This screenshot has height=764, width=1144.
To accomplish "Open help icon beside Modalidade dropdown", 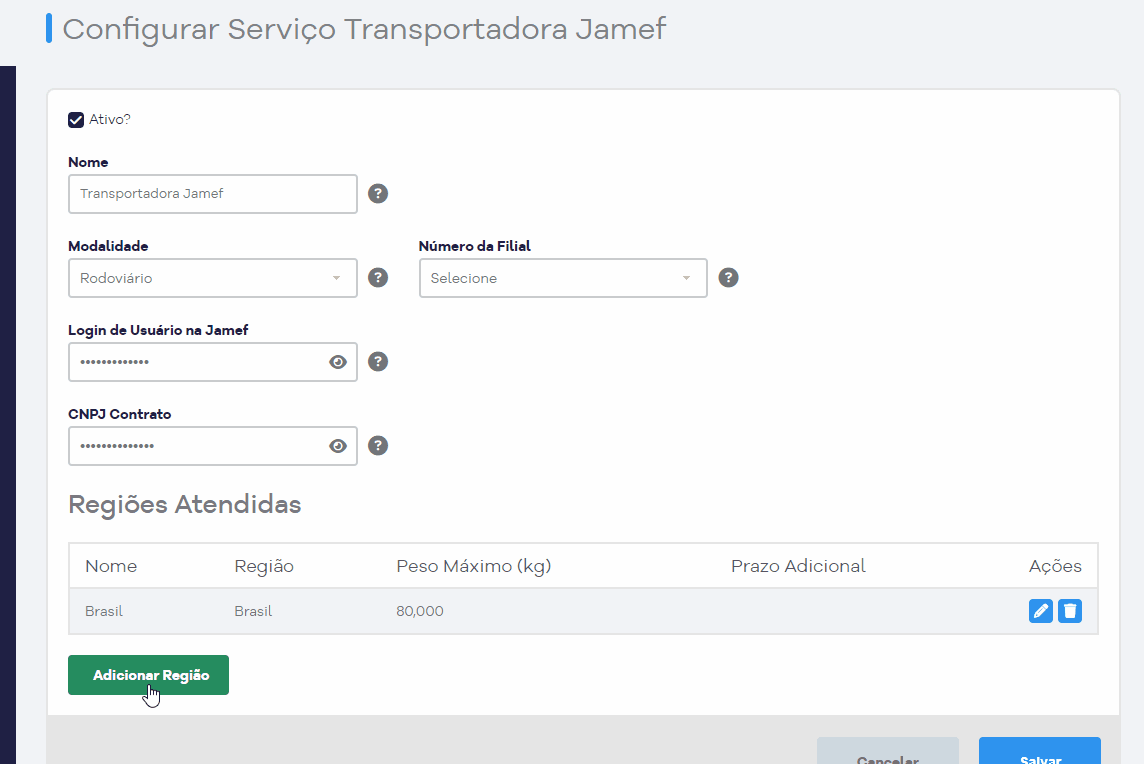I will point(378,277).
